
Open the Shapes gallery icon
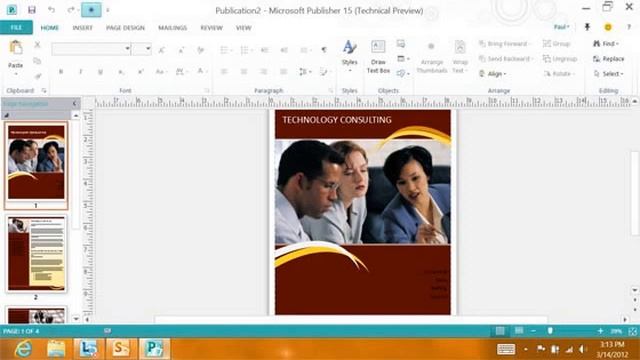[x=403, y=74]
